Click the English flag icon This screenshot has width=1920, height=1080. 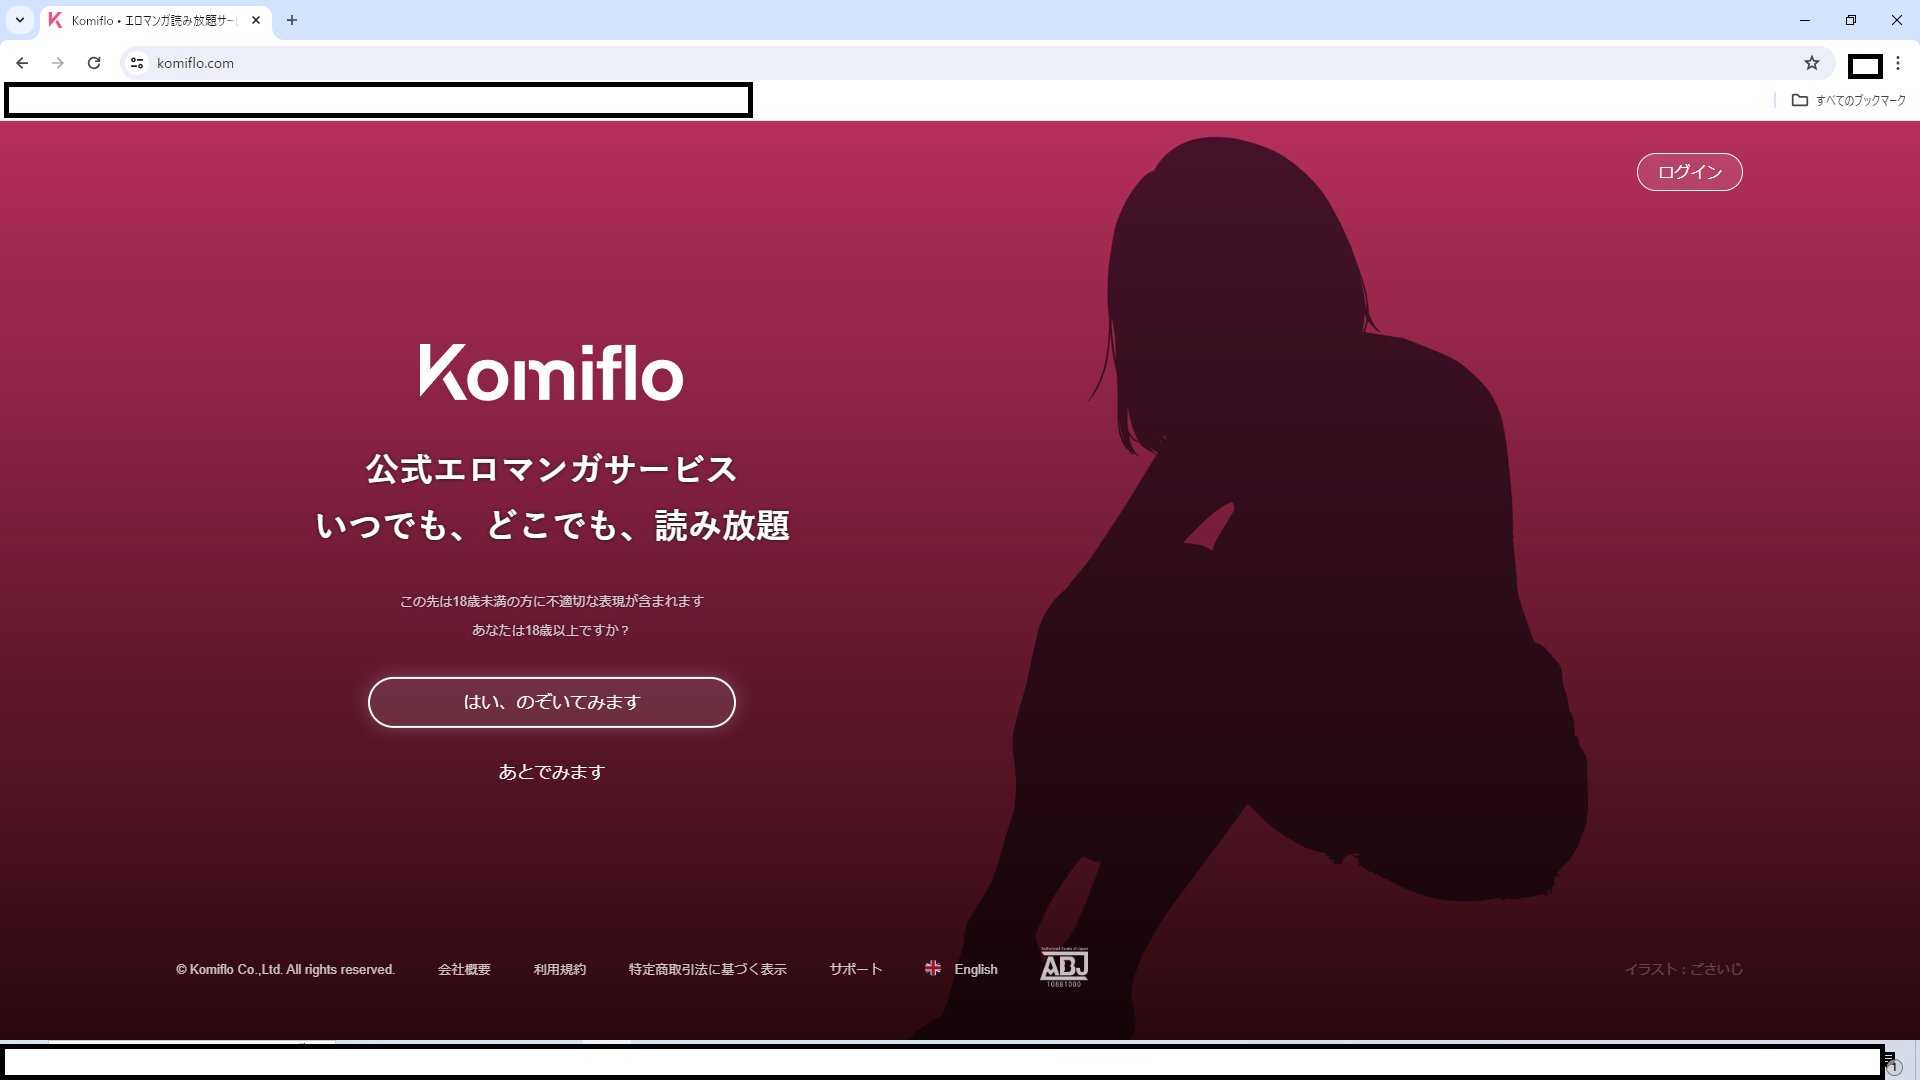coord(932,969)
